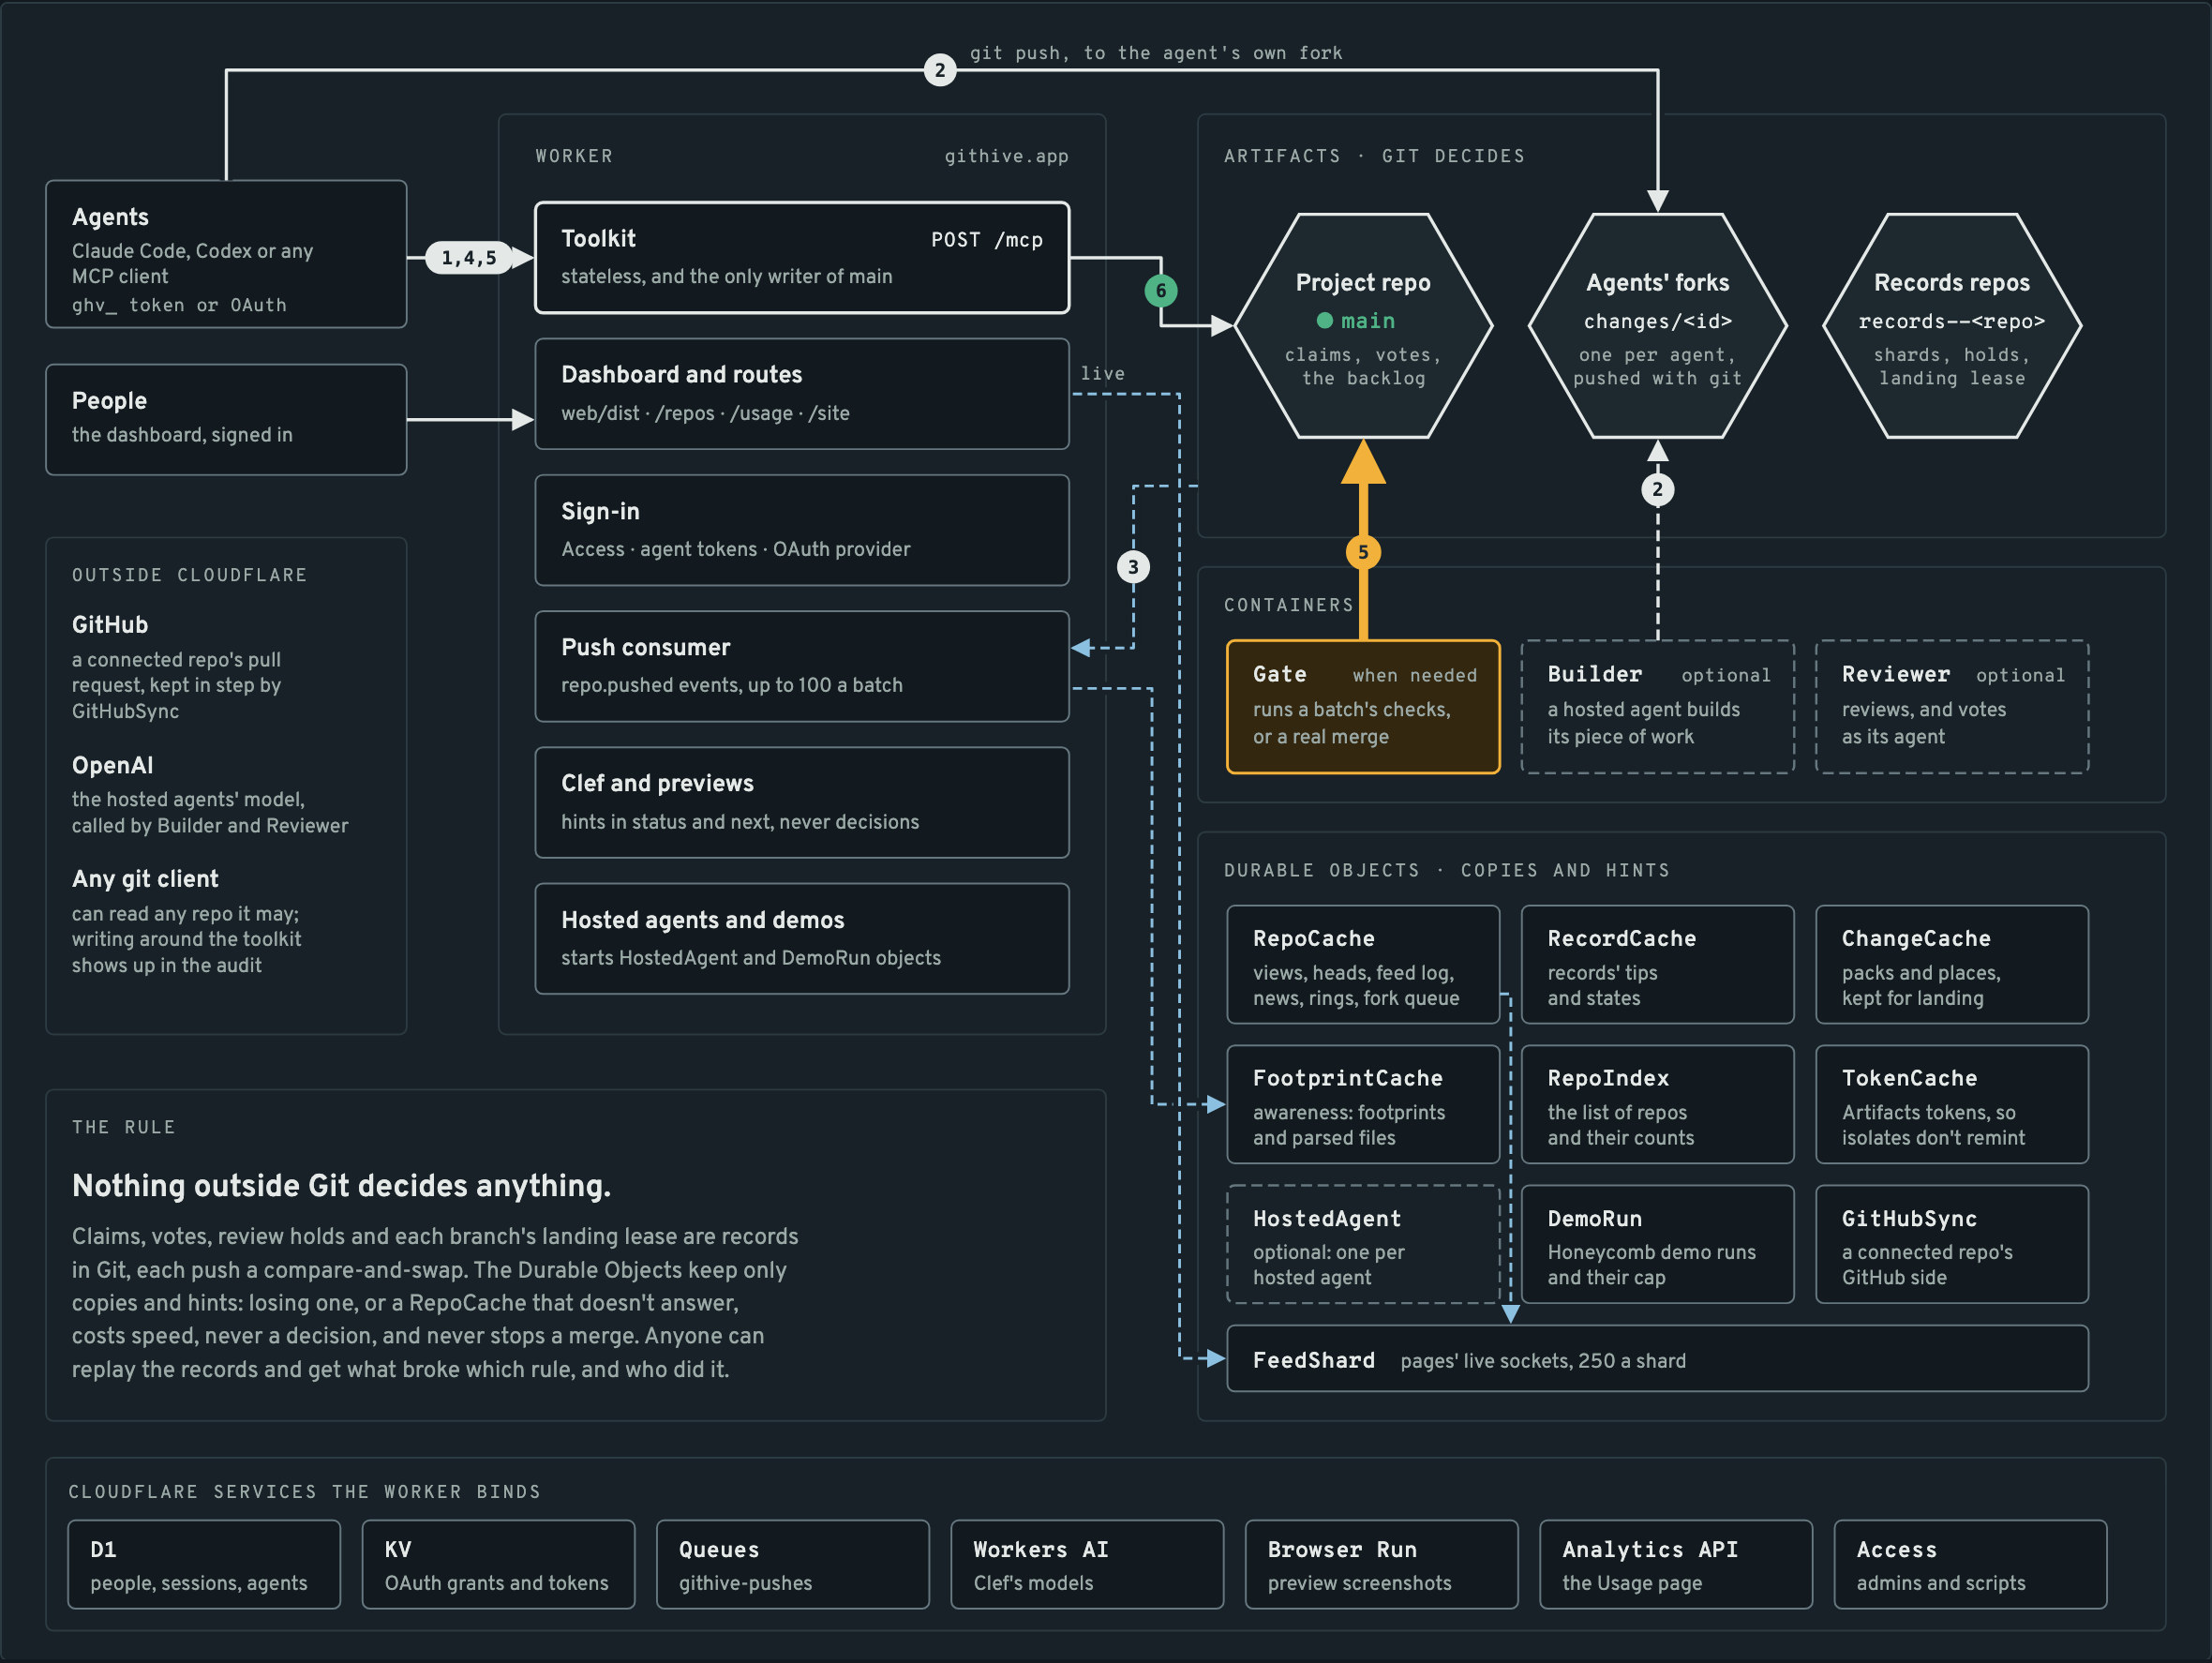Click the Project repo hexagon
The width and height of the screenshot is (2212, 1663).
pyautogui.click(x=1363, y=326)
